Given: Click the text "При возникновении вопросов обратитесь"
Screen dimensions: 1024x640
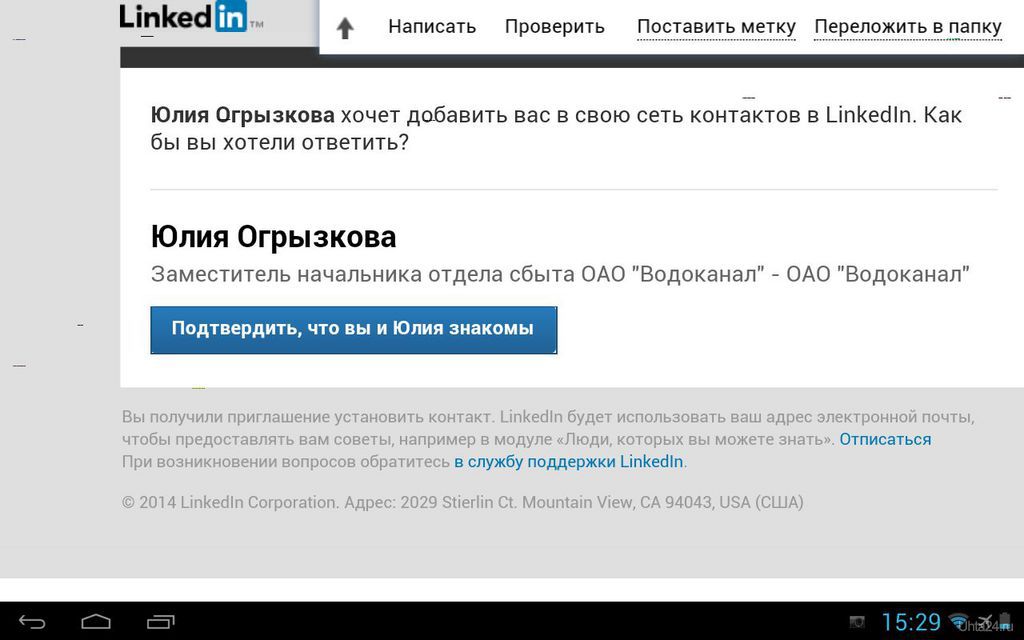Looking at the screenshot, I should coord(286,462).
